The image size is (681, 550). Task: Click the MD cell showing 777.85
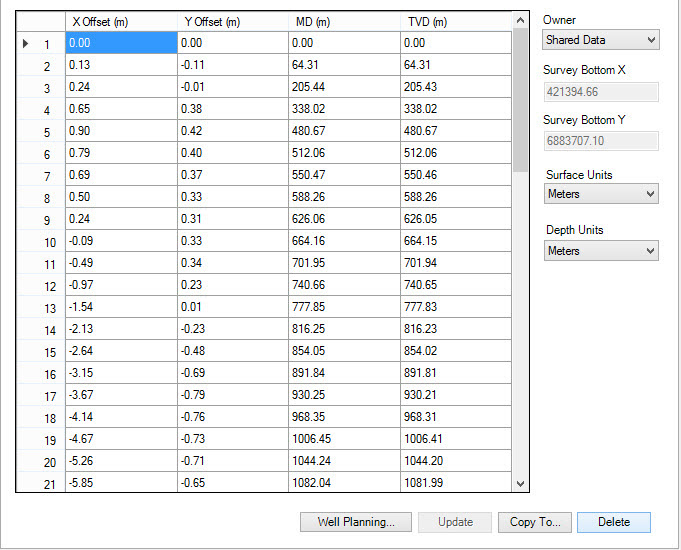pyautogui.click(x=344, y=307)
